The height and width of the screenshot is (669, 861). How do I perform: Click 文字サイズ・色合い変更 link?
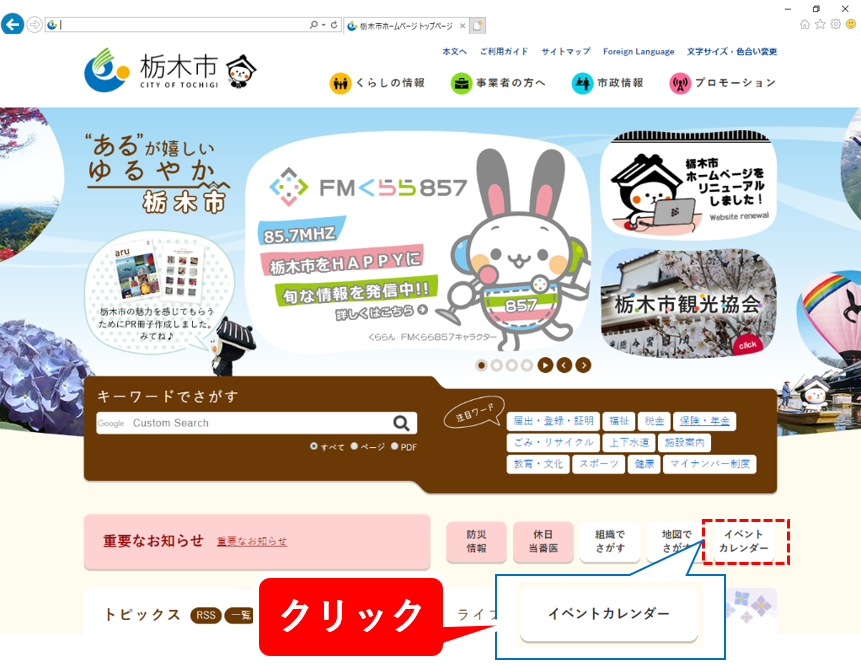pos(732,52)
